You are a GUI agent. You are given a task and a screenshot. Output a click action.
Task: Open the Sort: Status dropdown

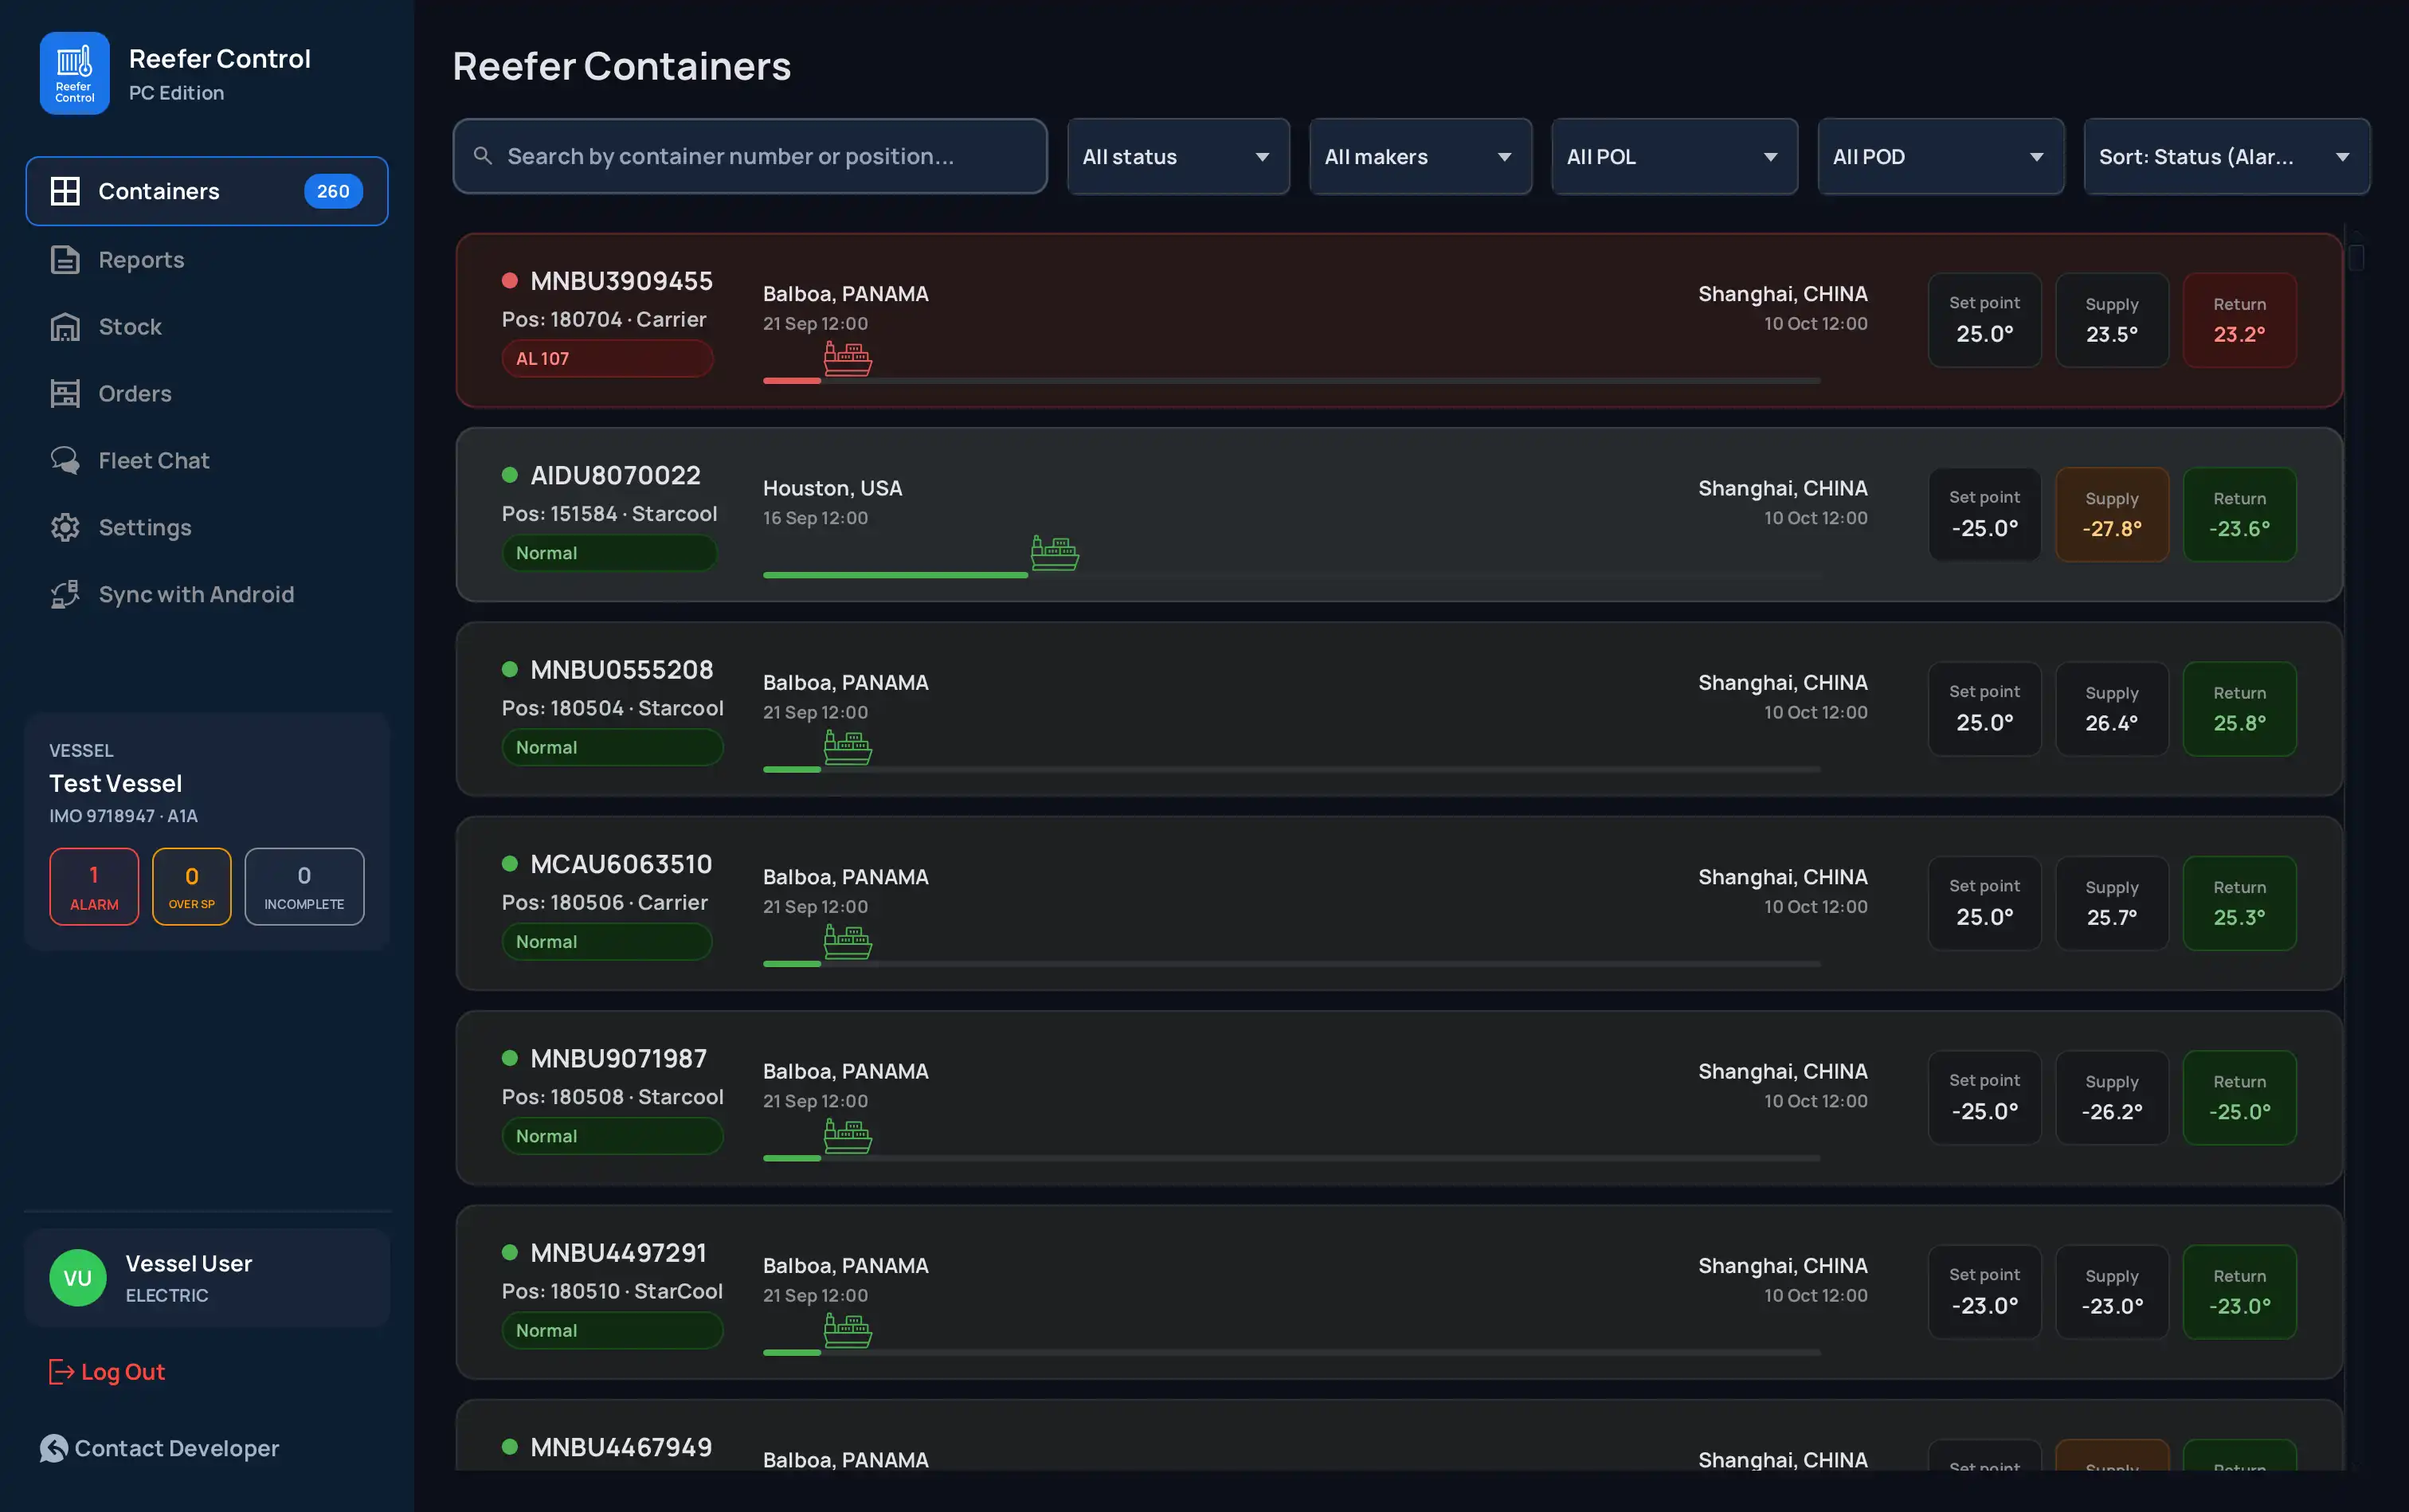(2226, 156)
